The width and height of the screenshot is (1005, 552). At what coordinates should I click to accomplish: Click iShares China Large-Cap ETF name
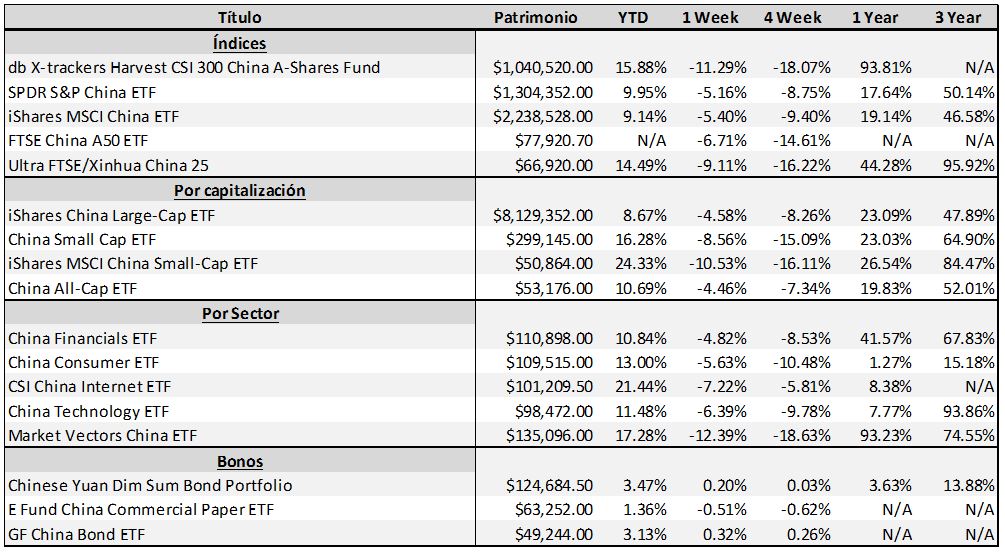pos(111,215)
